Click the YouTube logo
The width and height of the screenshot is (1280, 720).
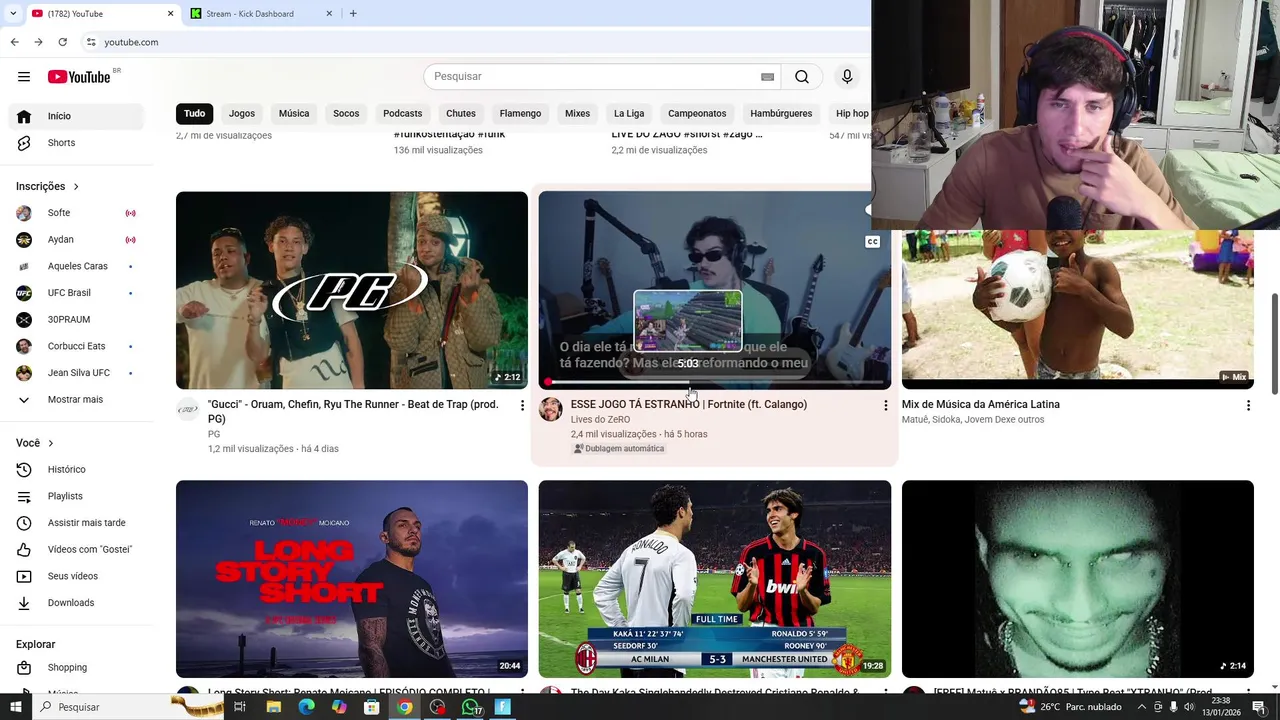tap(79, 77)
